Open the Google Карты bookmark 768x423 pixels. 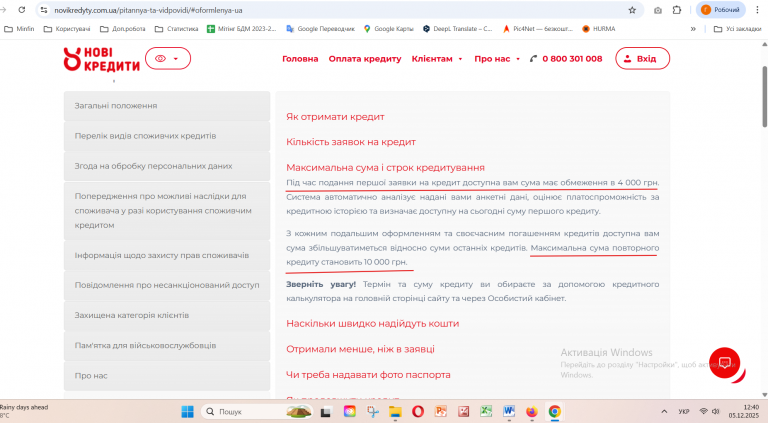388,29
